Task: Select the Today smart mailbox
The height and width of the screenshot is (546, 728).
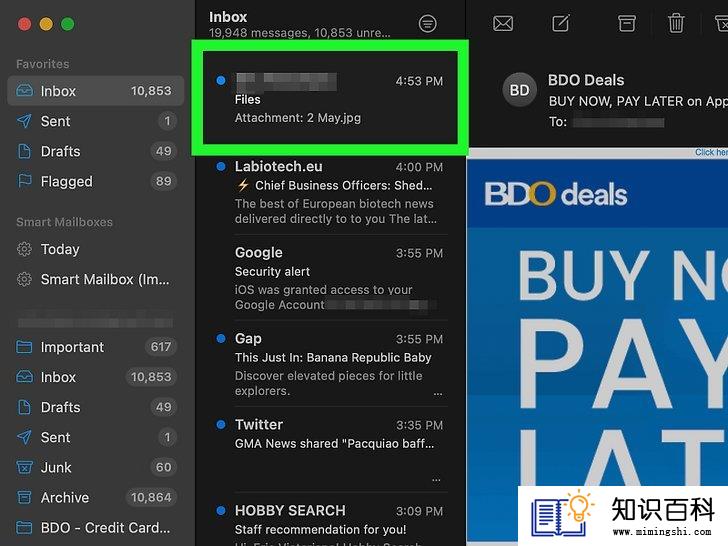Action: (x=96, y=249)
